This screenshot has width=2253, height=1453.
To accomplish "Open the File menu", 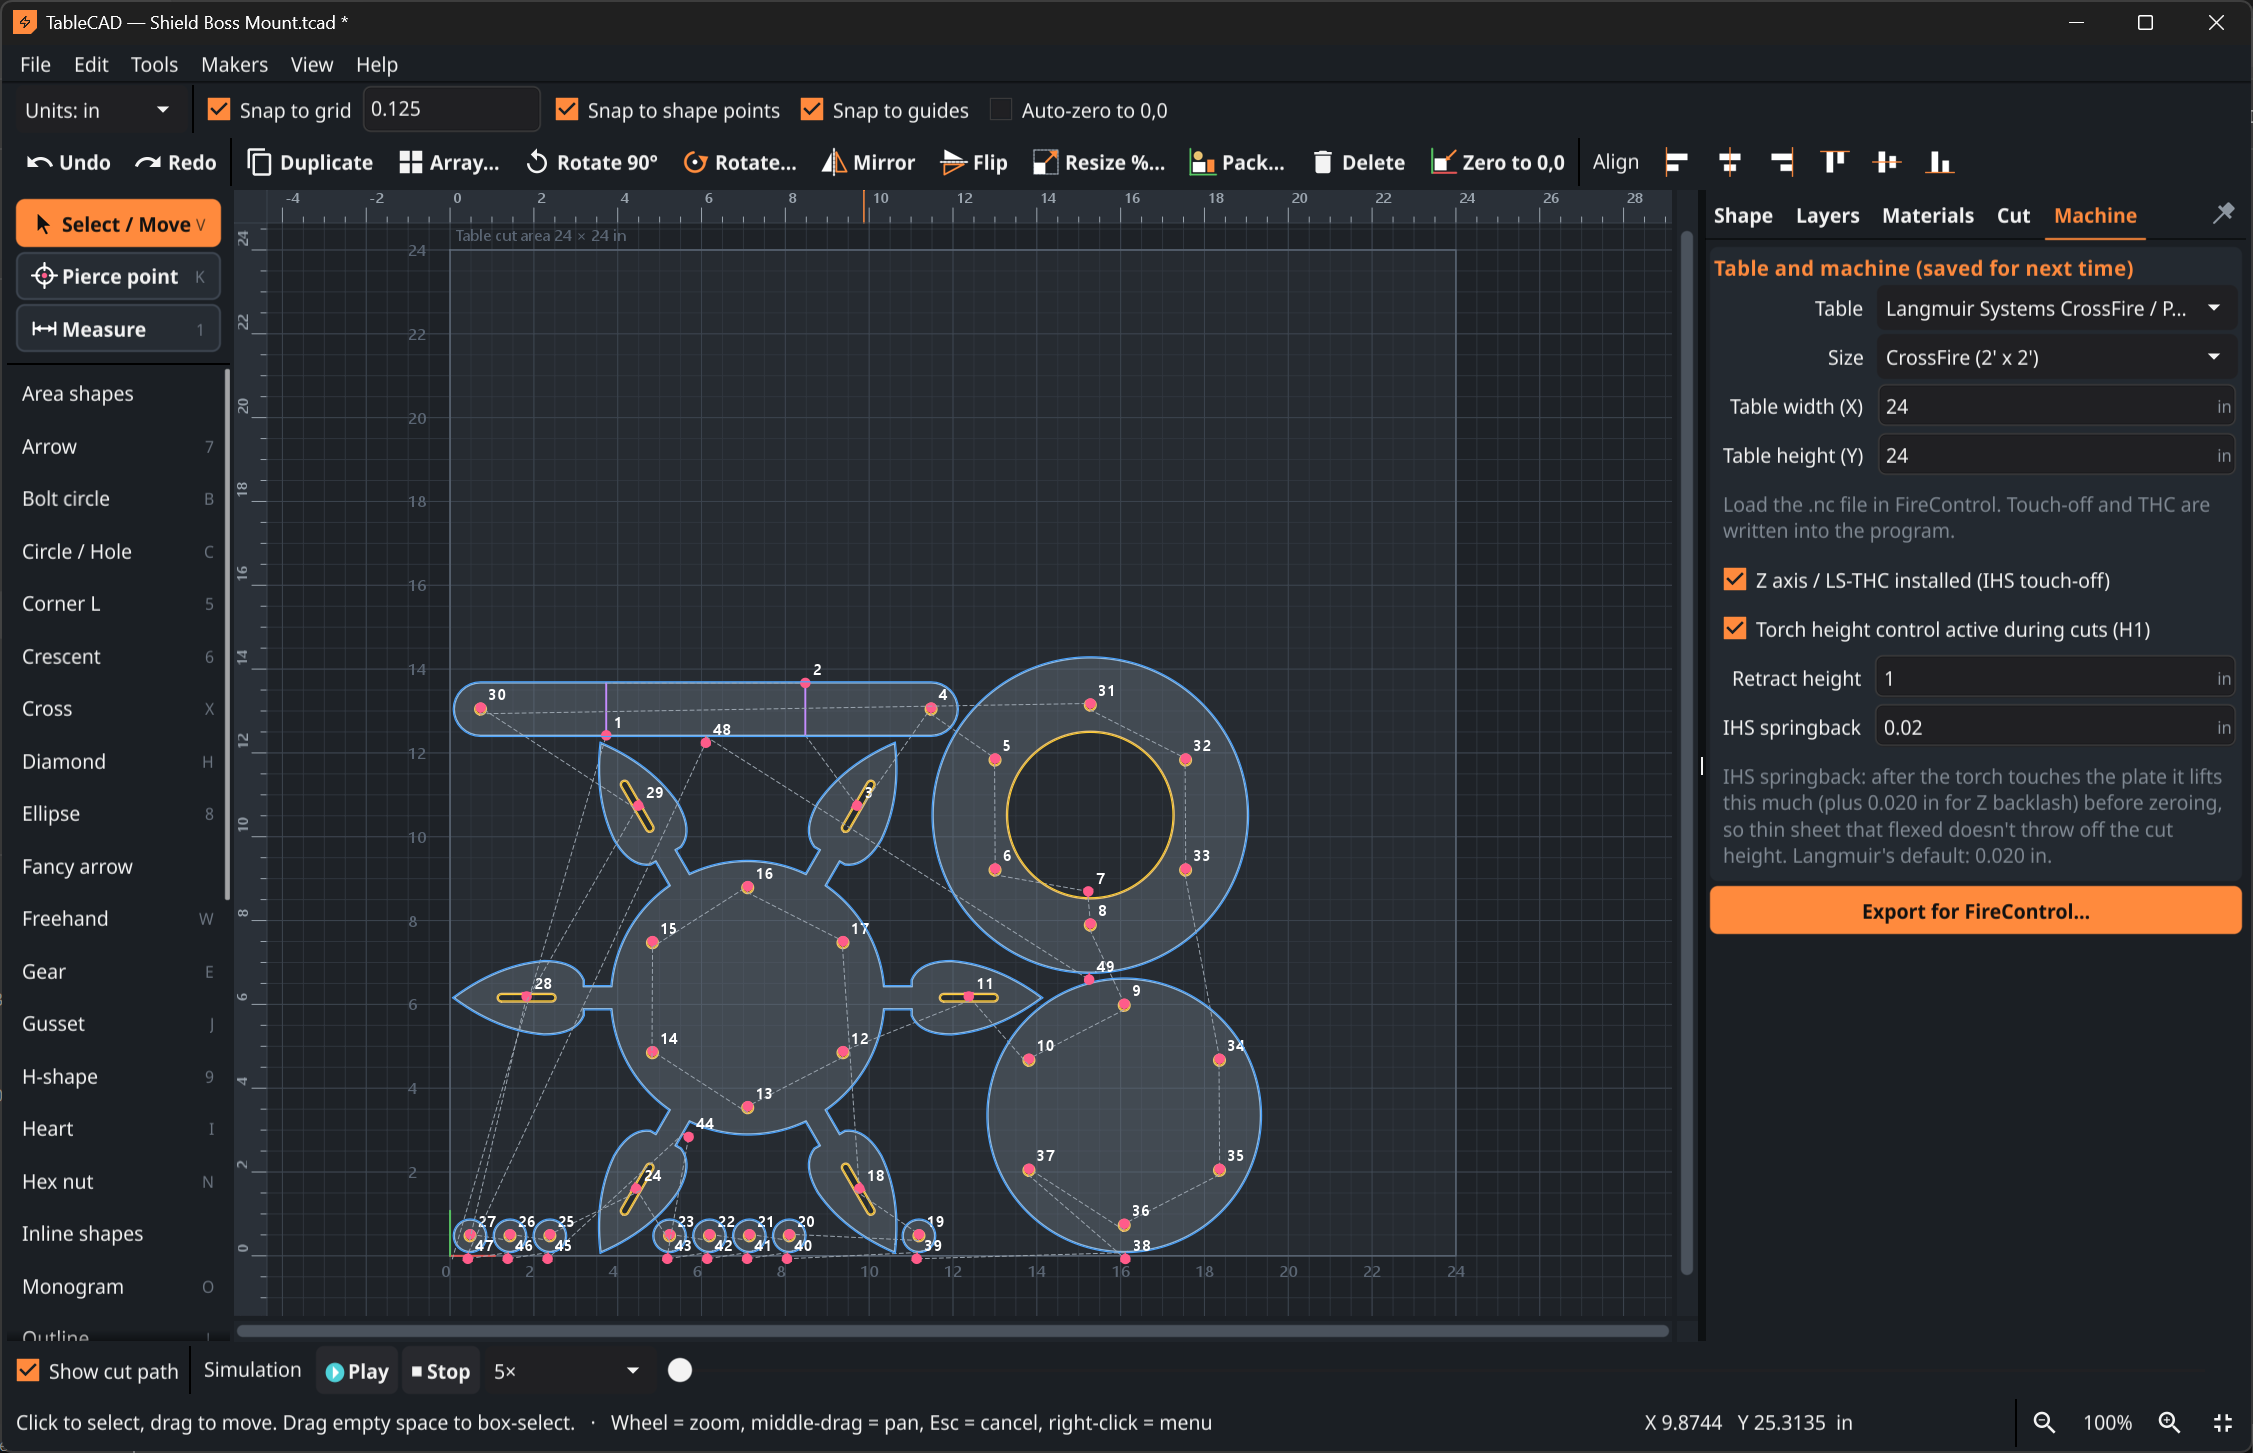I will click(35, 64).
